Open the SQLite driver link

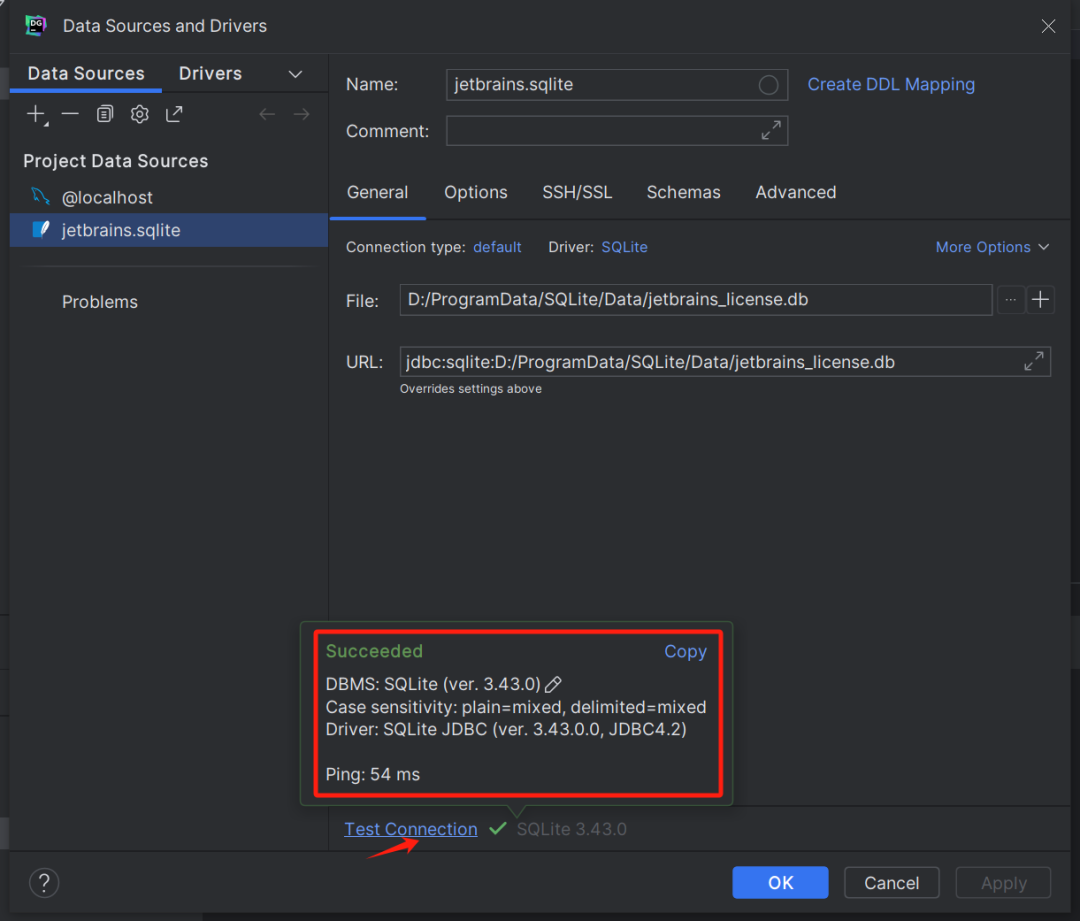click(x=624, y=247)
